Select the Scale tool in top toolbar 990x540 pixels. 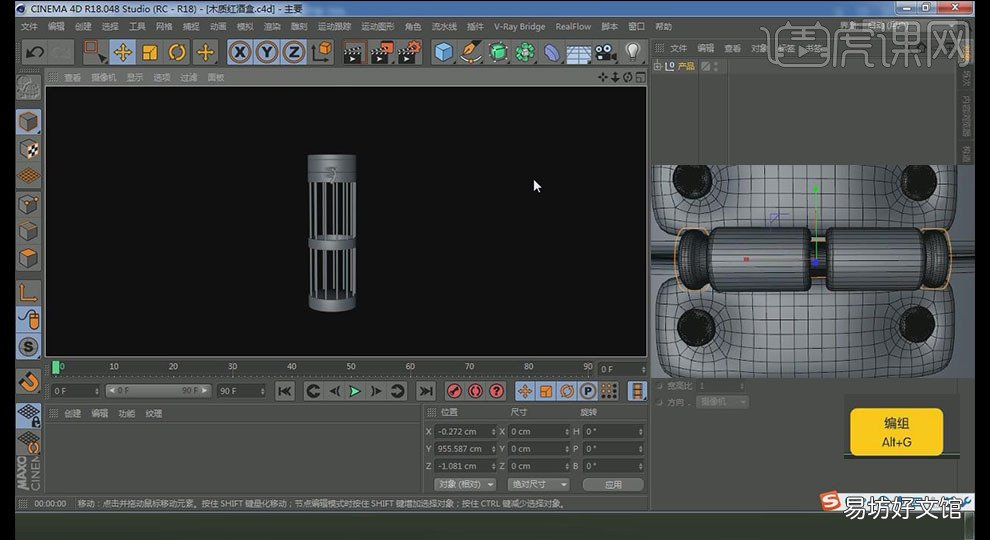[150, 52]
